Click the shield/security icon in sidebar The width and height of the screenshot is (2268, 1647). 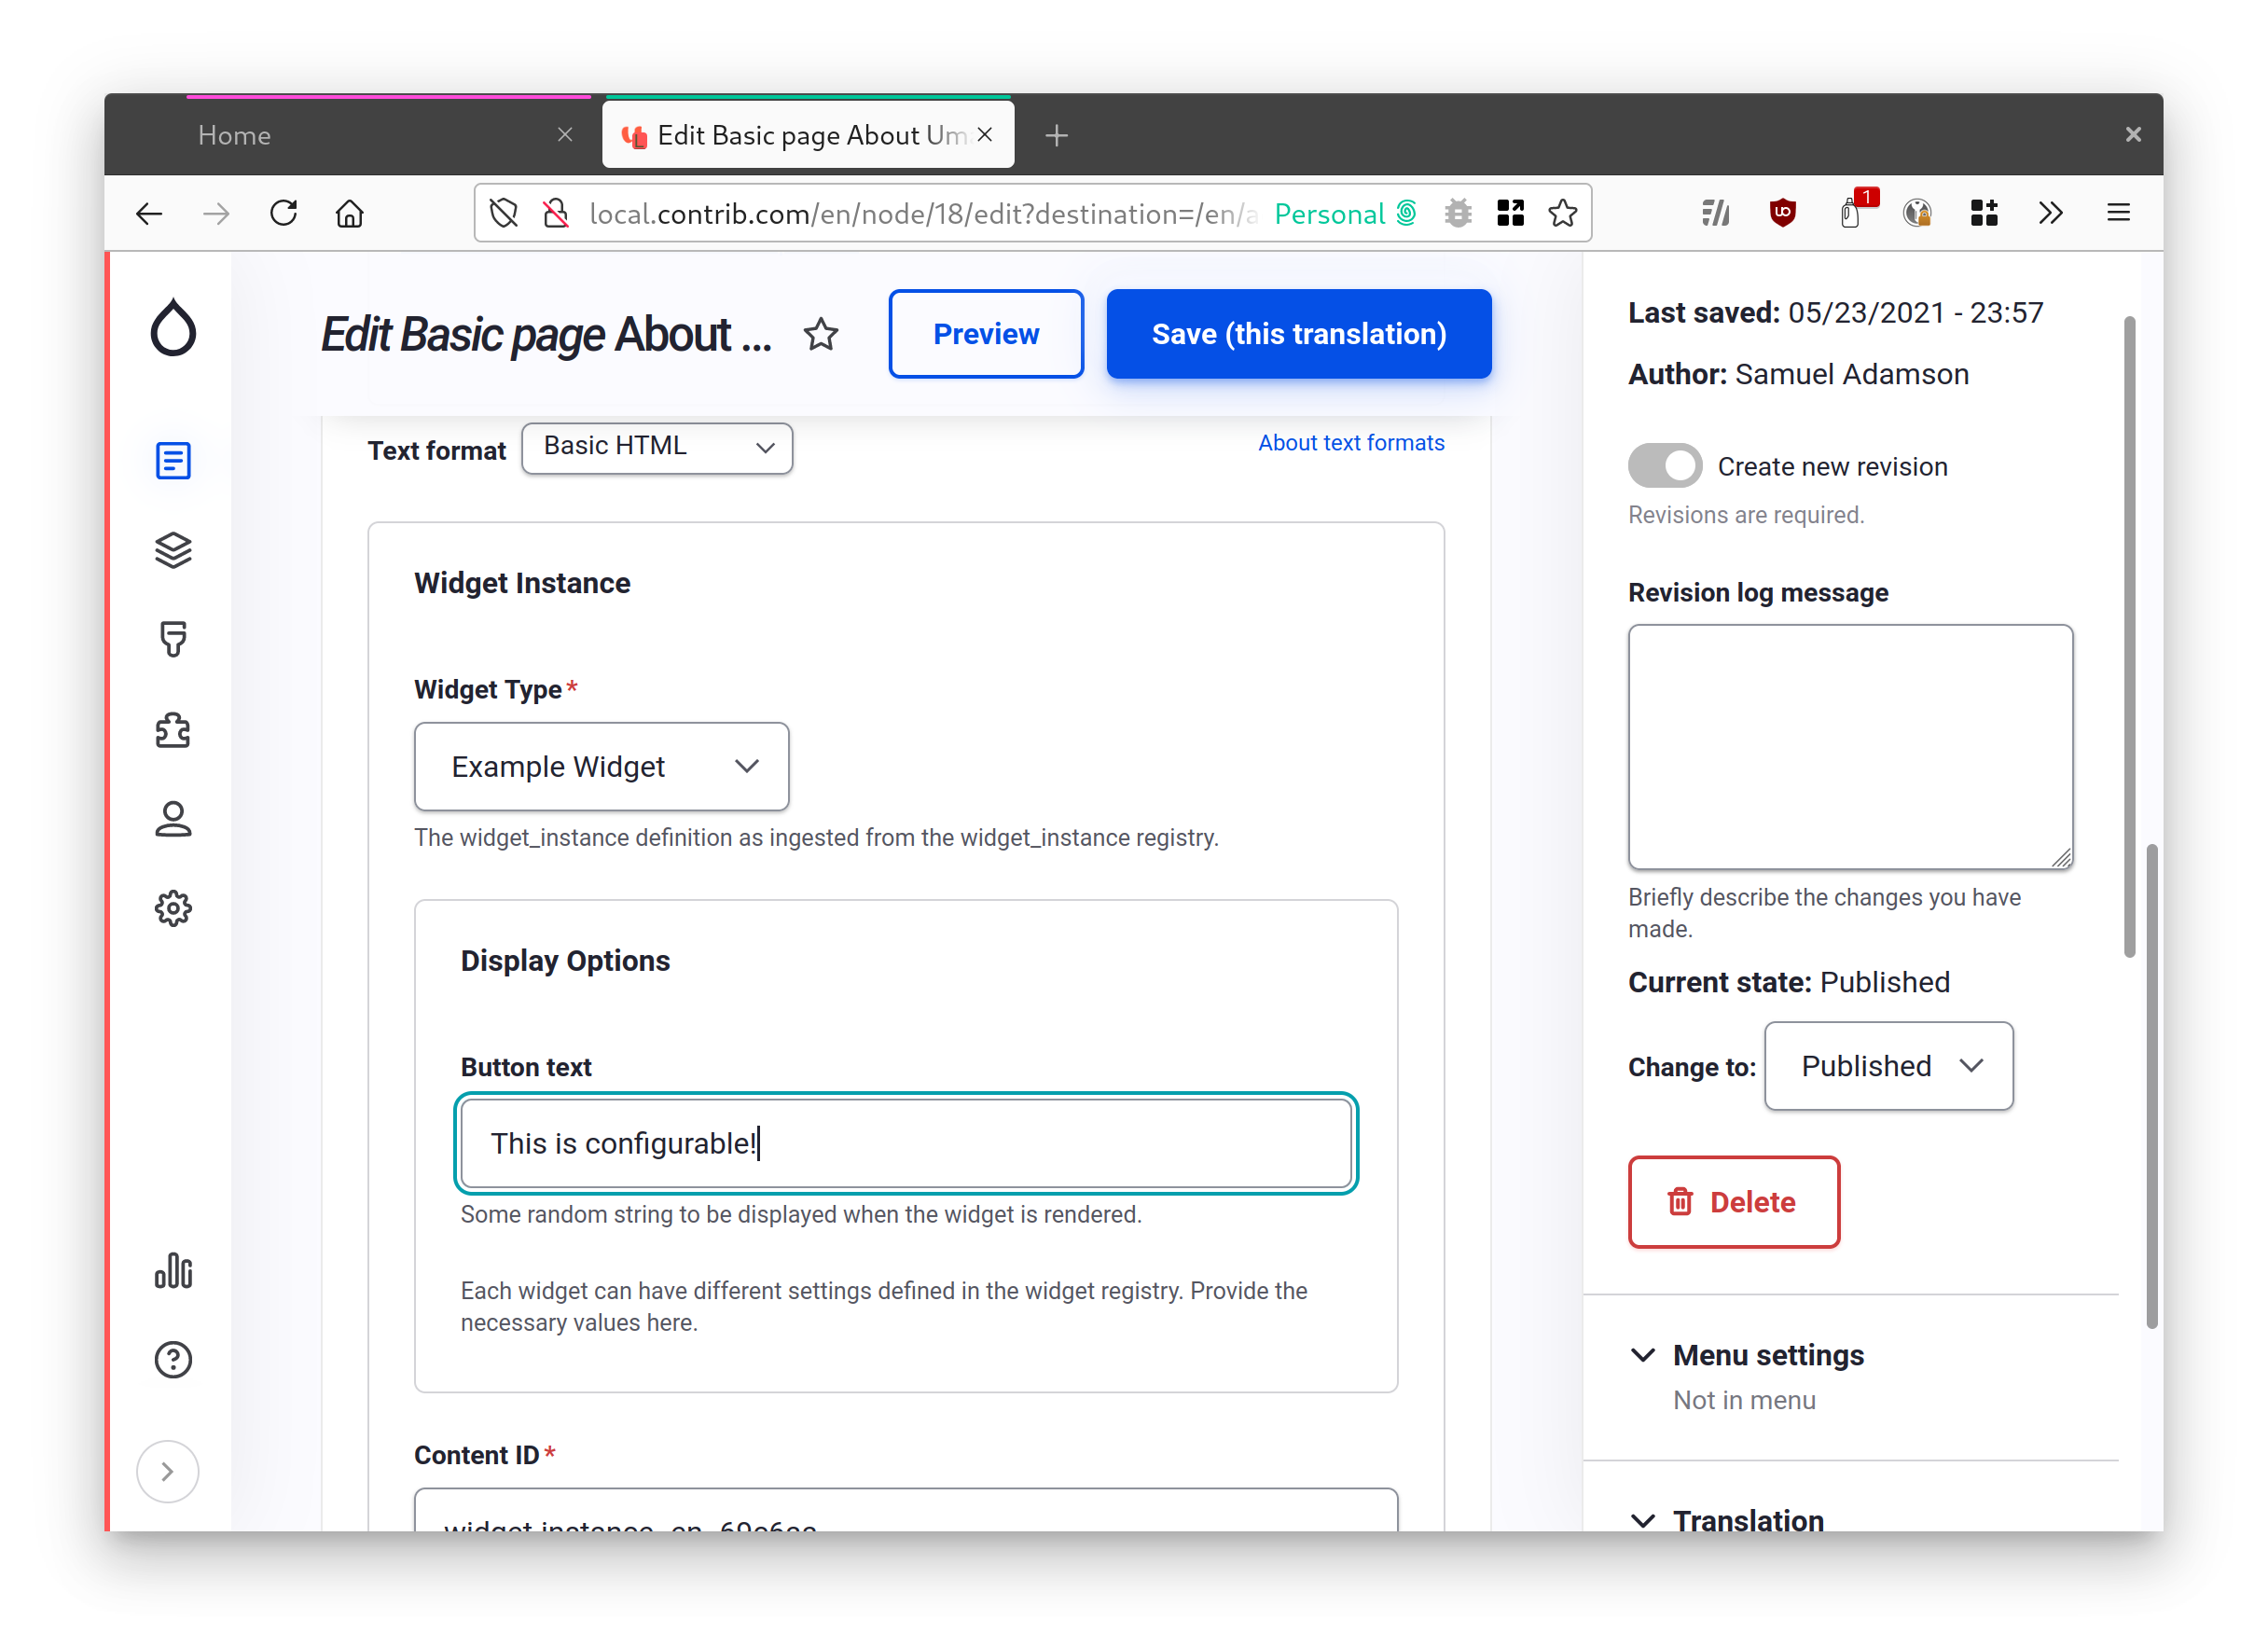[173, 638]
